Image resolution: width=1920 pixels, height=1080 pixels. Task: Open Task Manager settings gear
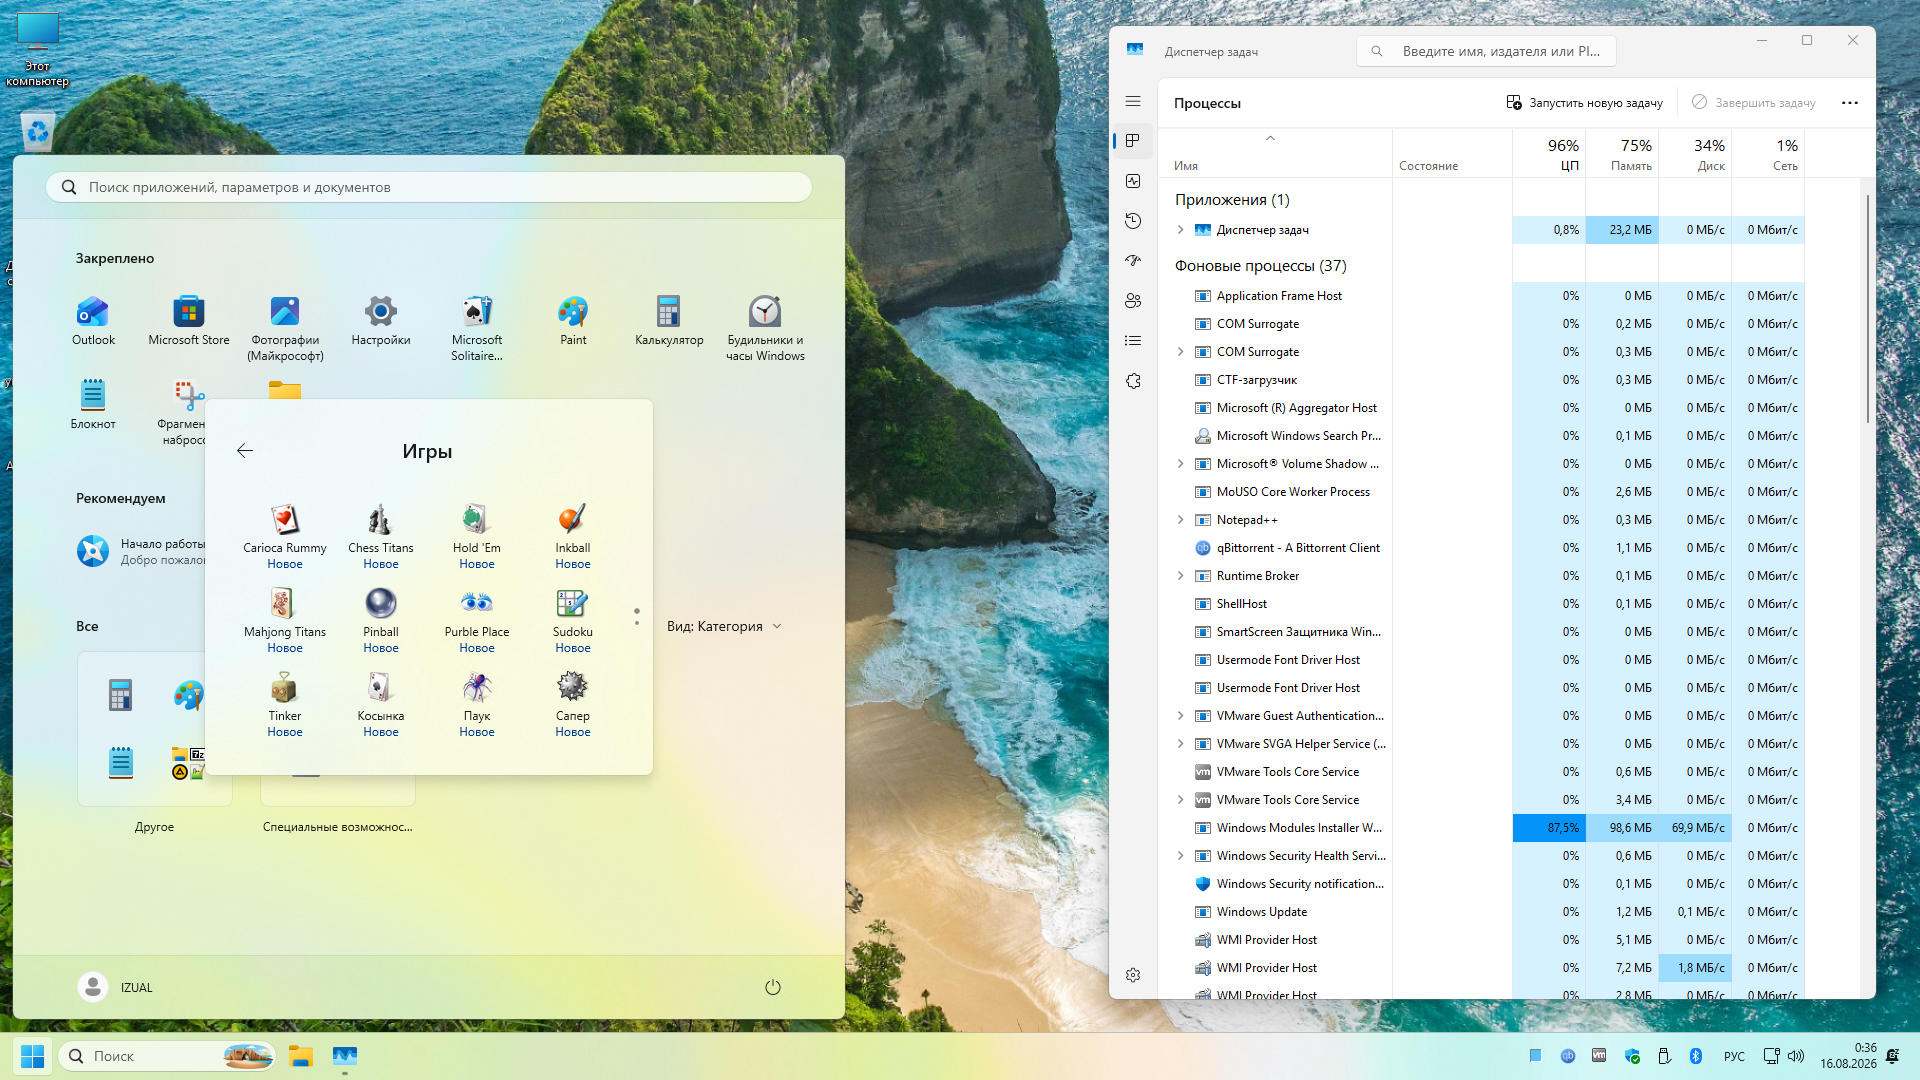pos(1133,975)
